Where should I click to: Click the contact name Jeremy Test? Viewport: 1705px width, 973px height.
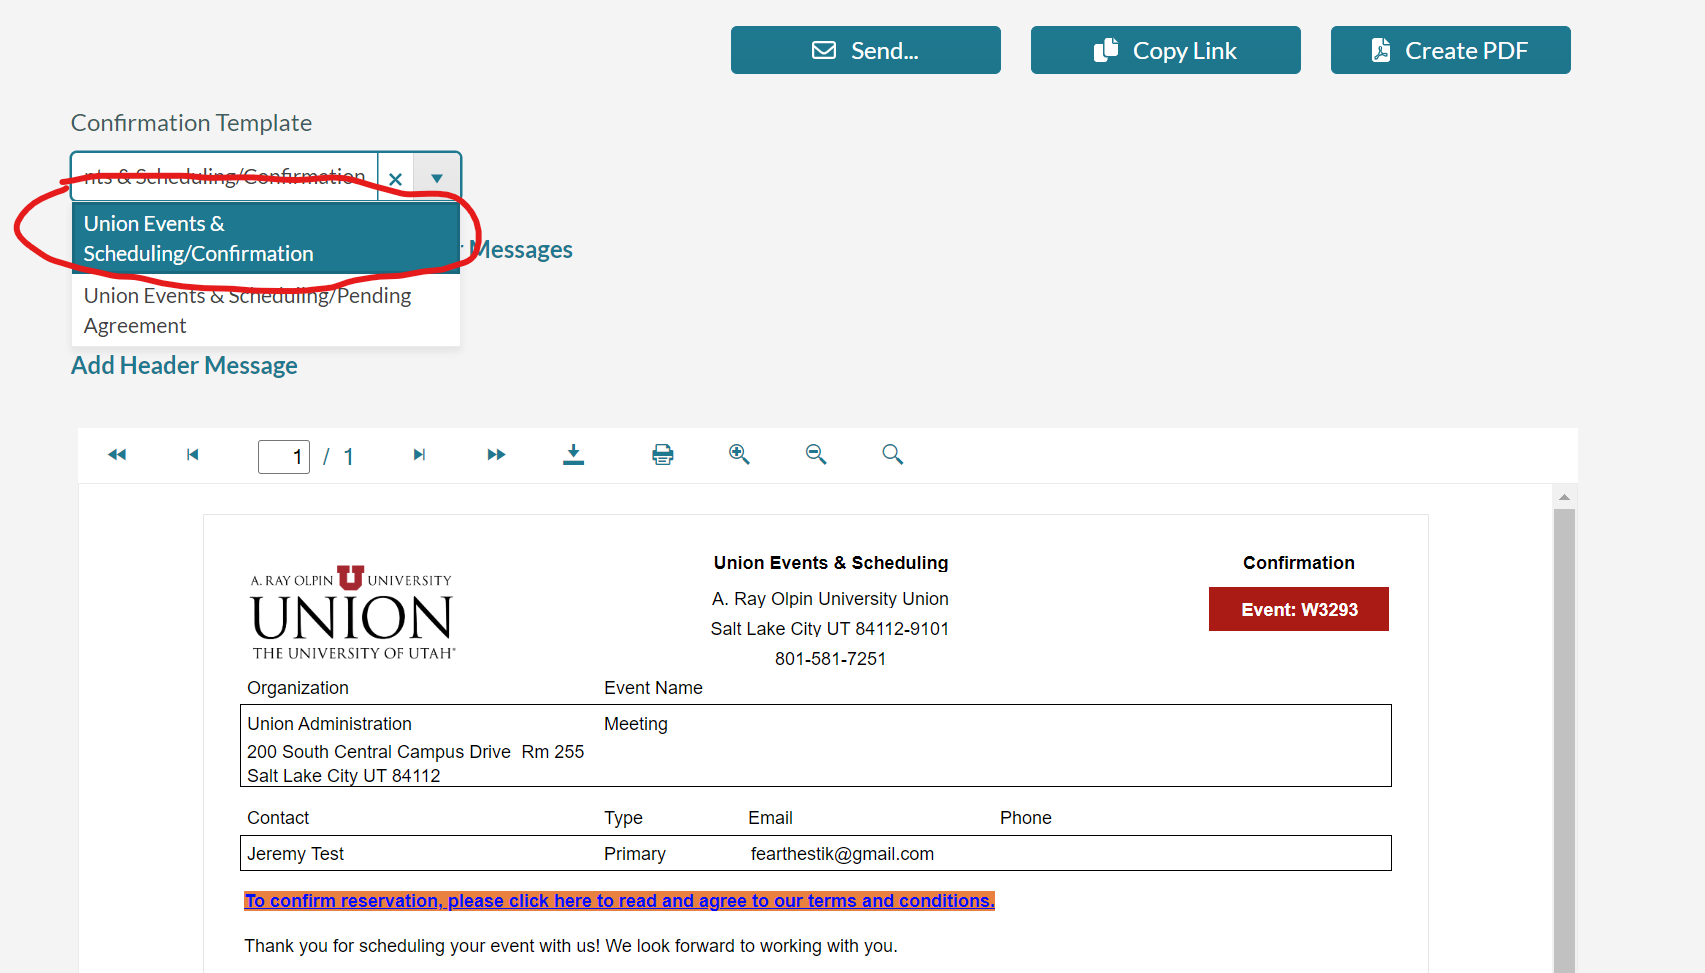tap(295, 854)
